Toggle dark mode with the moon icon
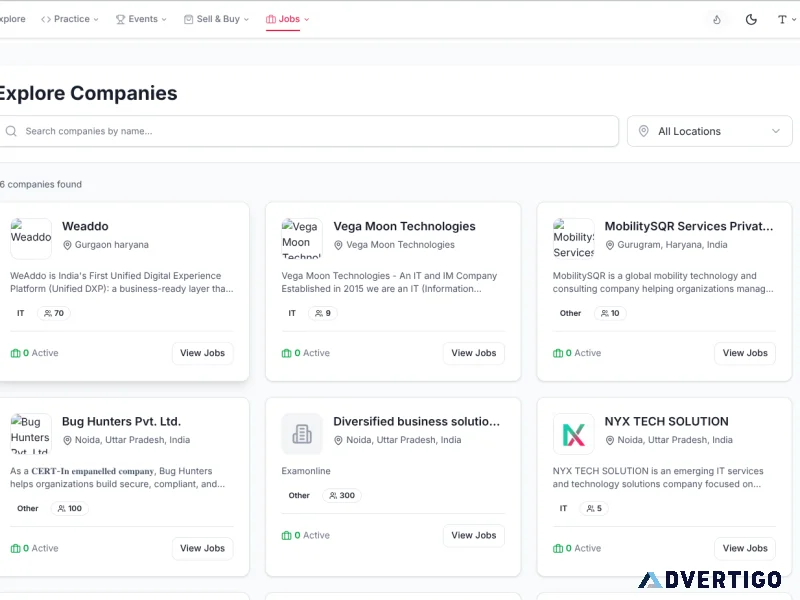800x600 pixels. pos(751,20)
